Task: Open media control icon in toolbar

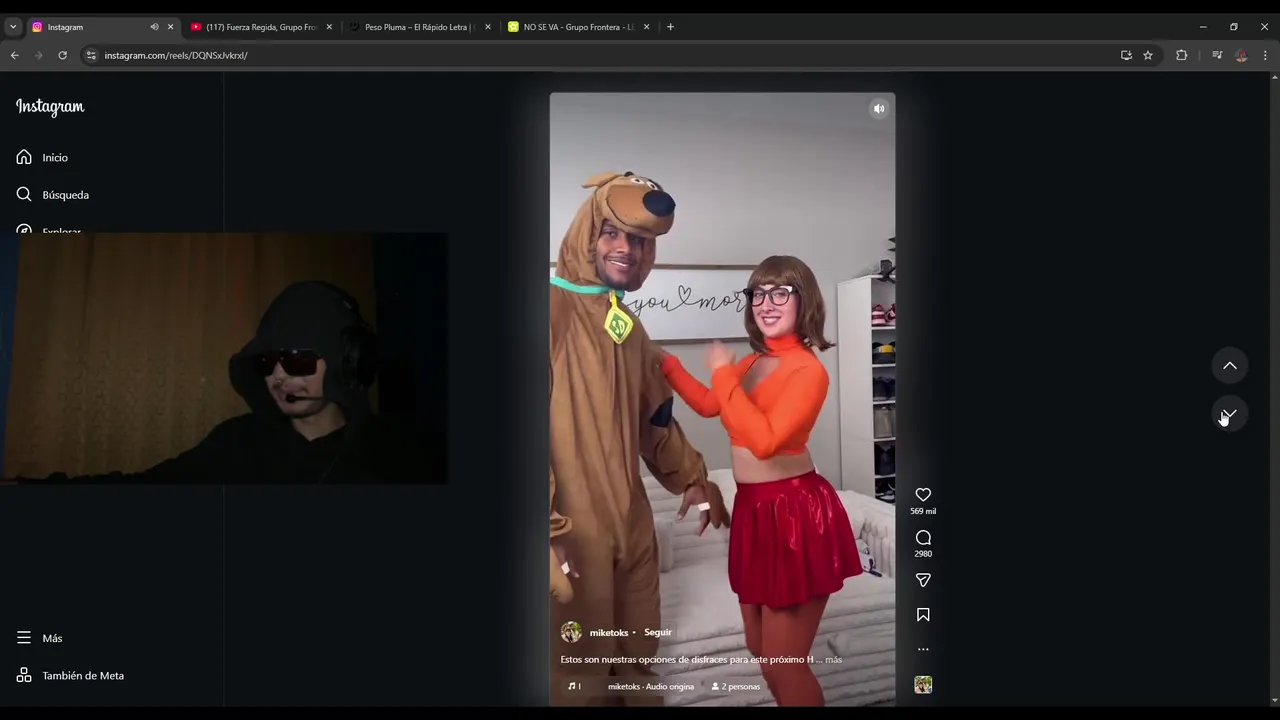Action: (1217, 55)
